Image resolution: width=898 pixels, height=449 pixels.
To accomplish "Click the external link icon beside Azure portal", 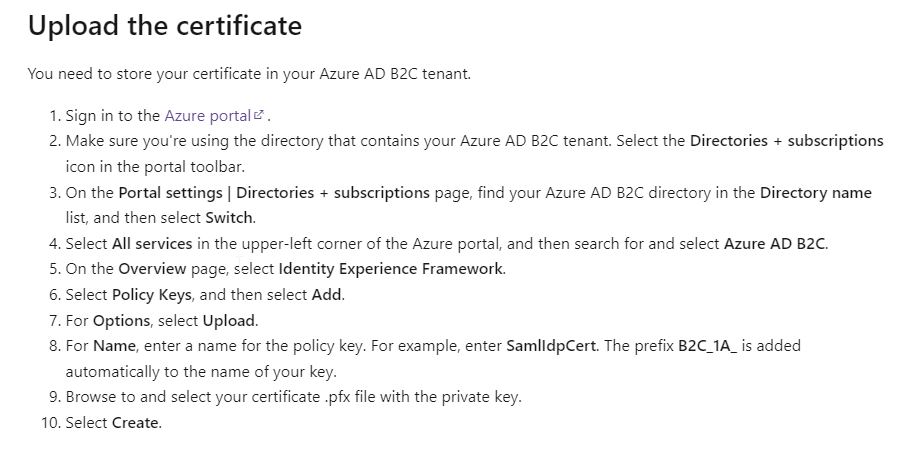I will [258, 115].
